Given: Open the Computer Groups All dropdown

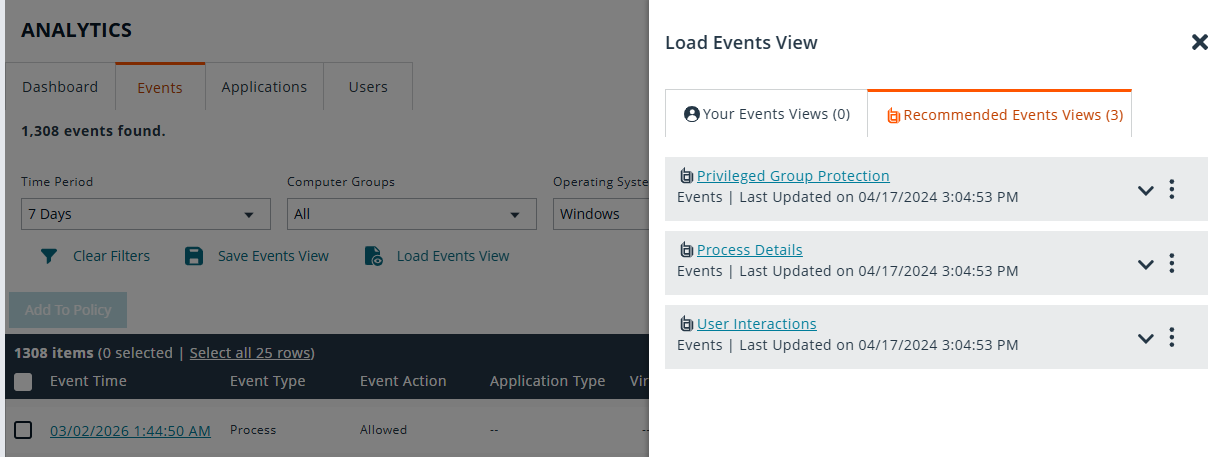Looking at the screenshot, I should click(x=412, y=214).
